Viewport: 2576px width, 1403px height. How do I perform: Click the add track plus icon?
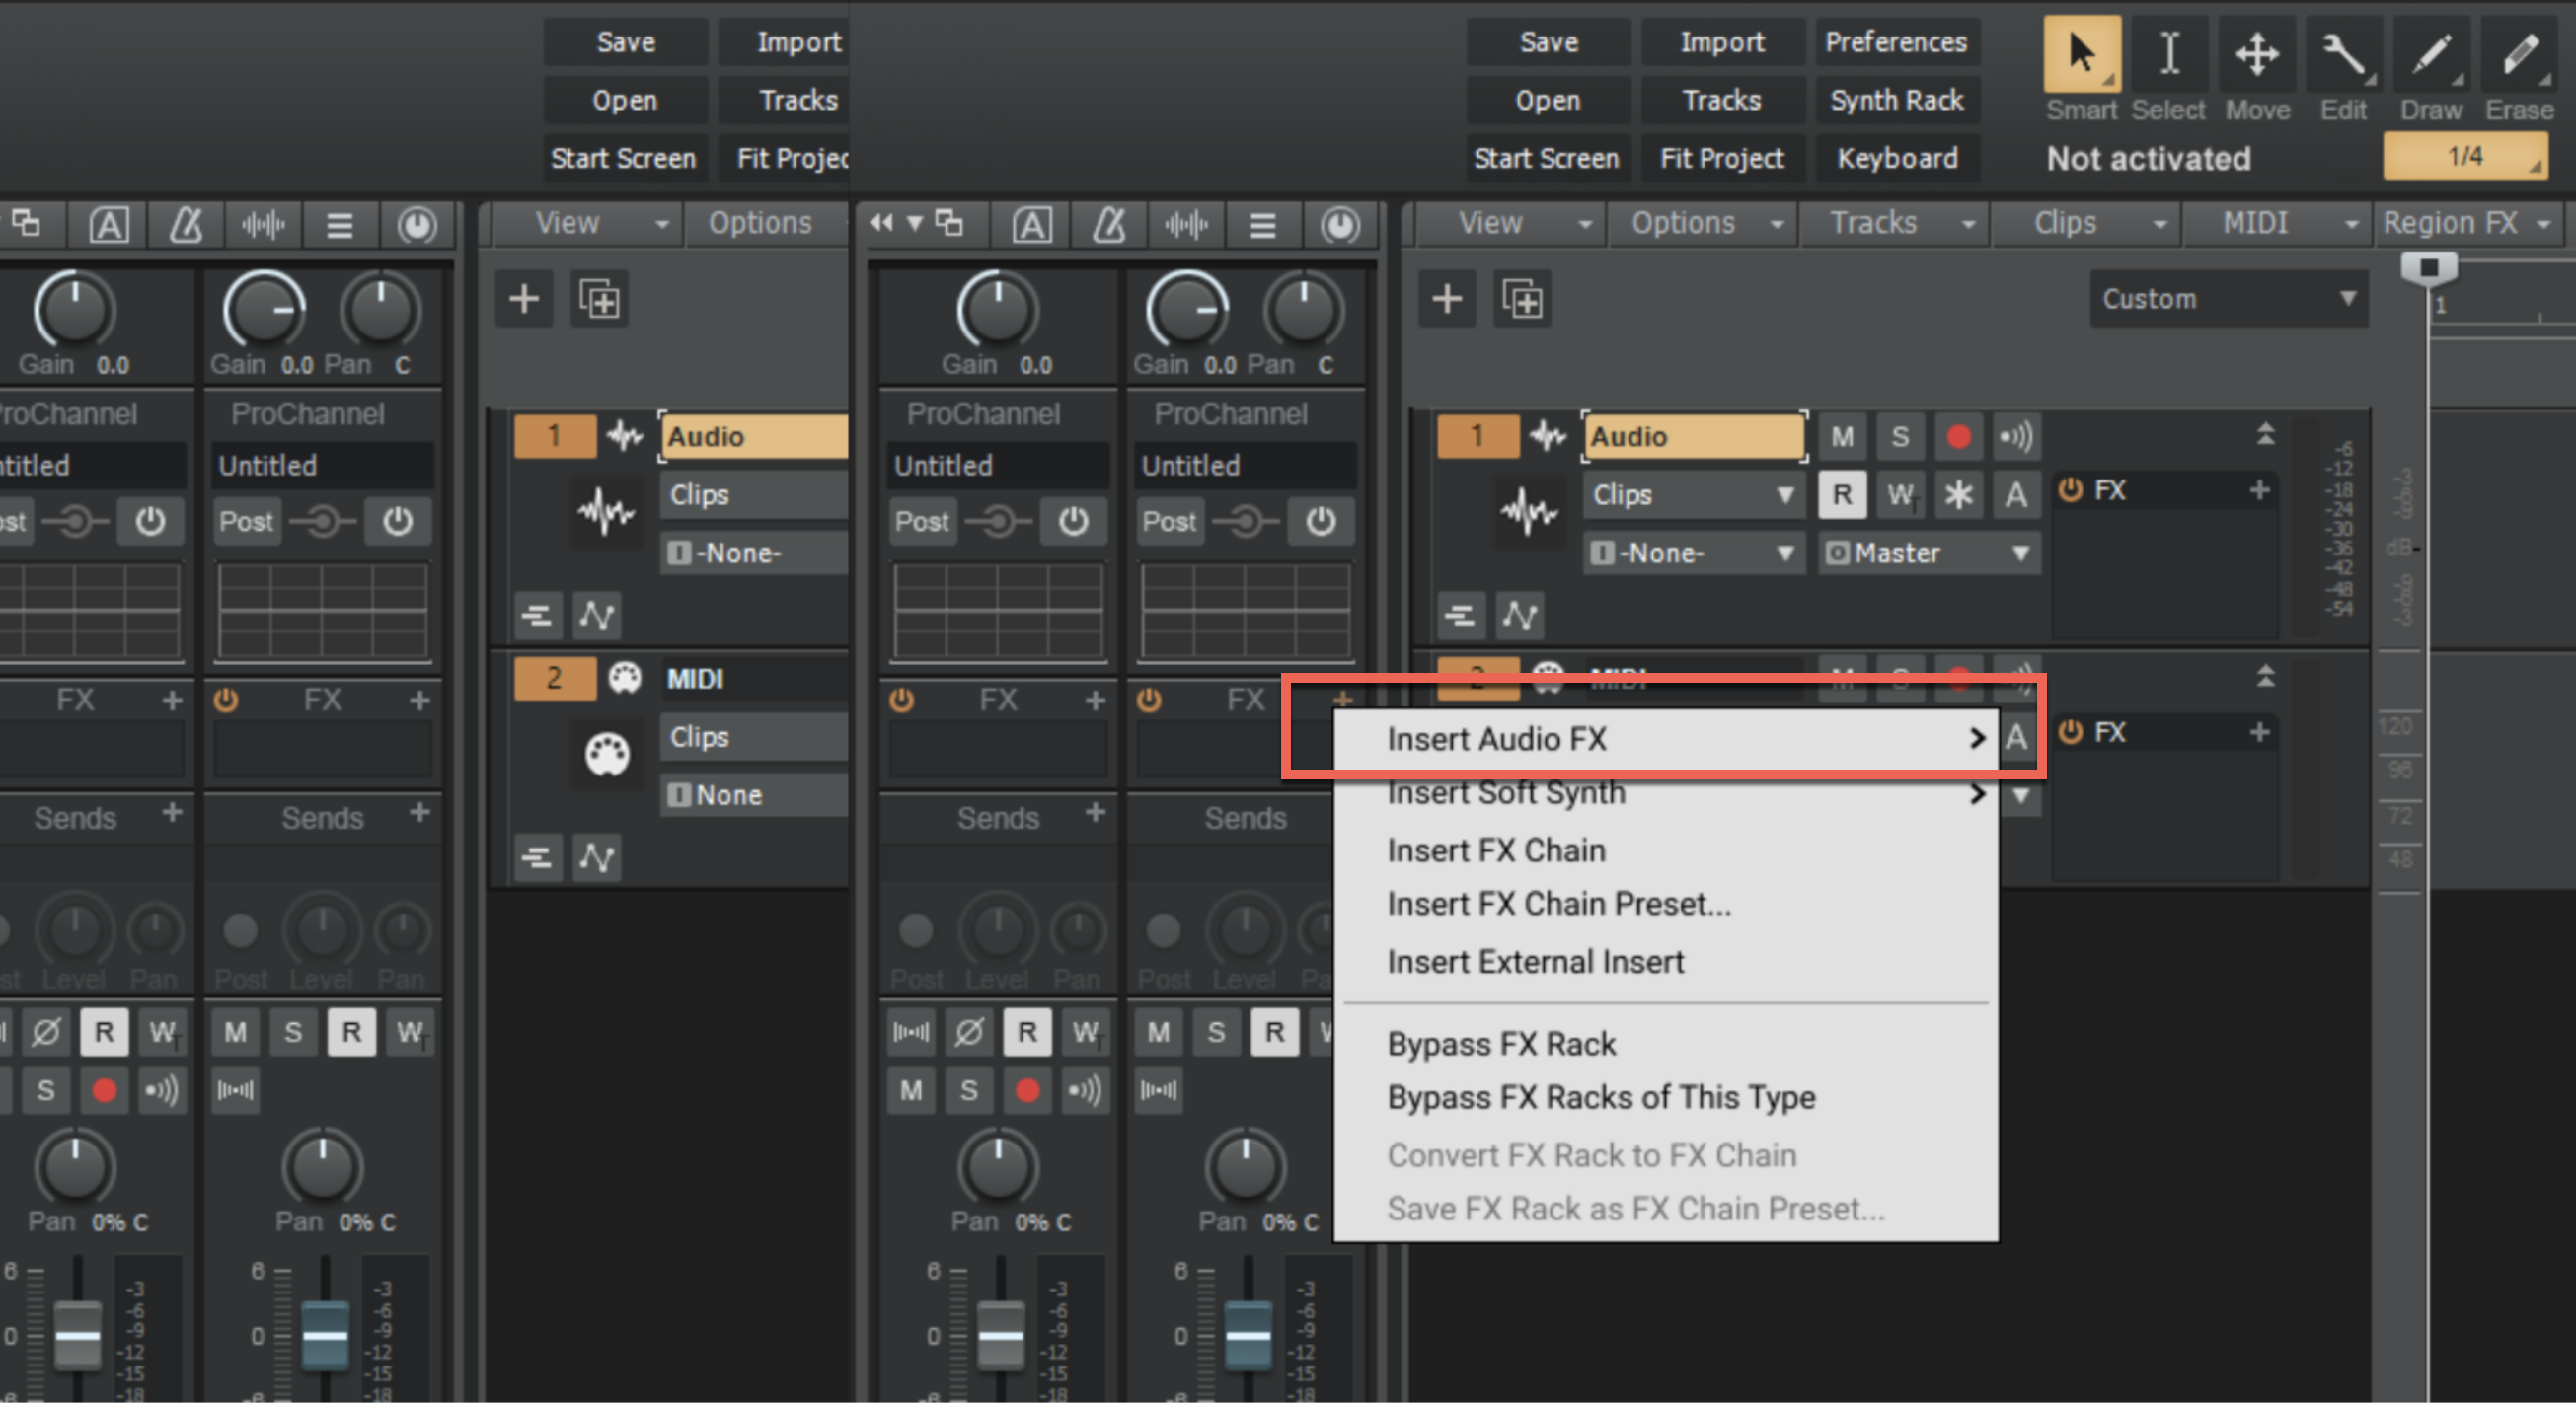pos(1446,299)
